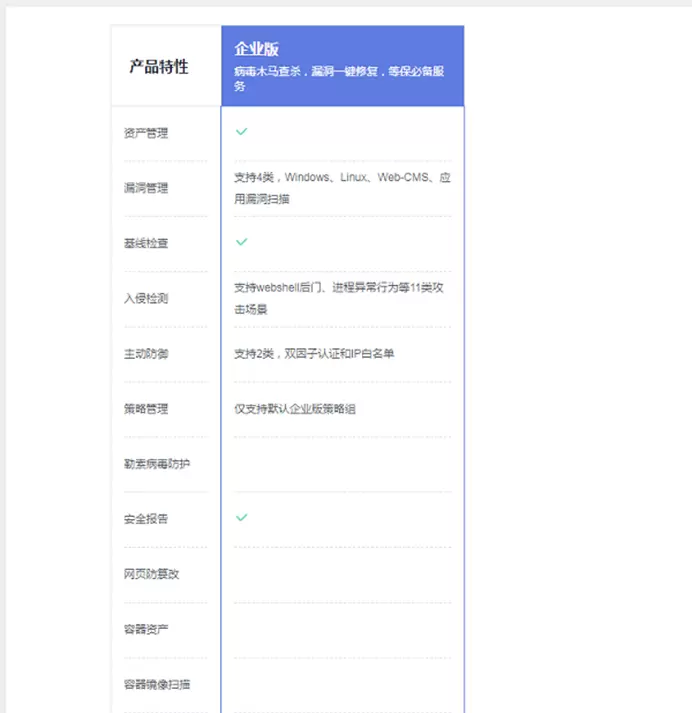This screenshot has height=713, width=692.
Task: Click the 双因子认证和IP白名单 description text
Action: point(314,353)
